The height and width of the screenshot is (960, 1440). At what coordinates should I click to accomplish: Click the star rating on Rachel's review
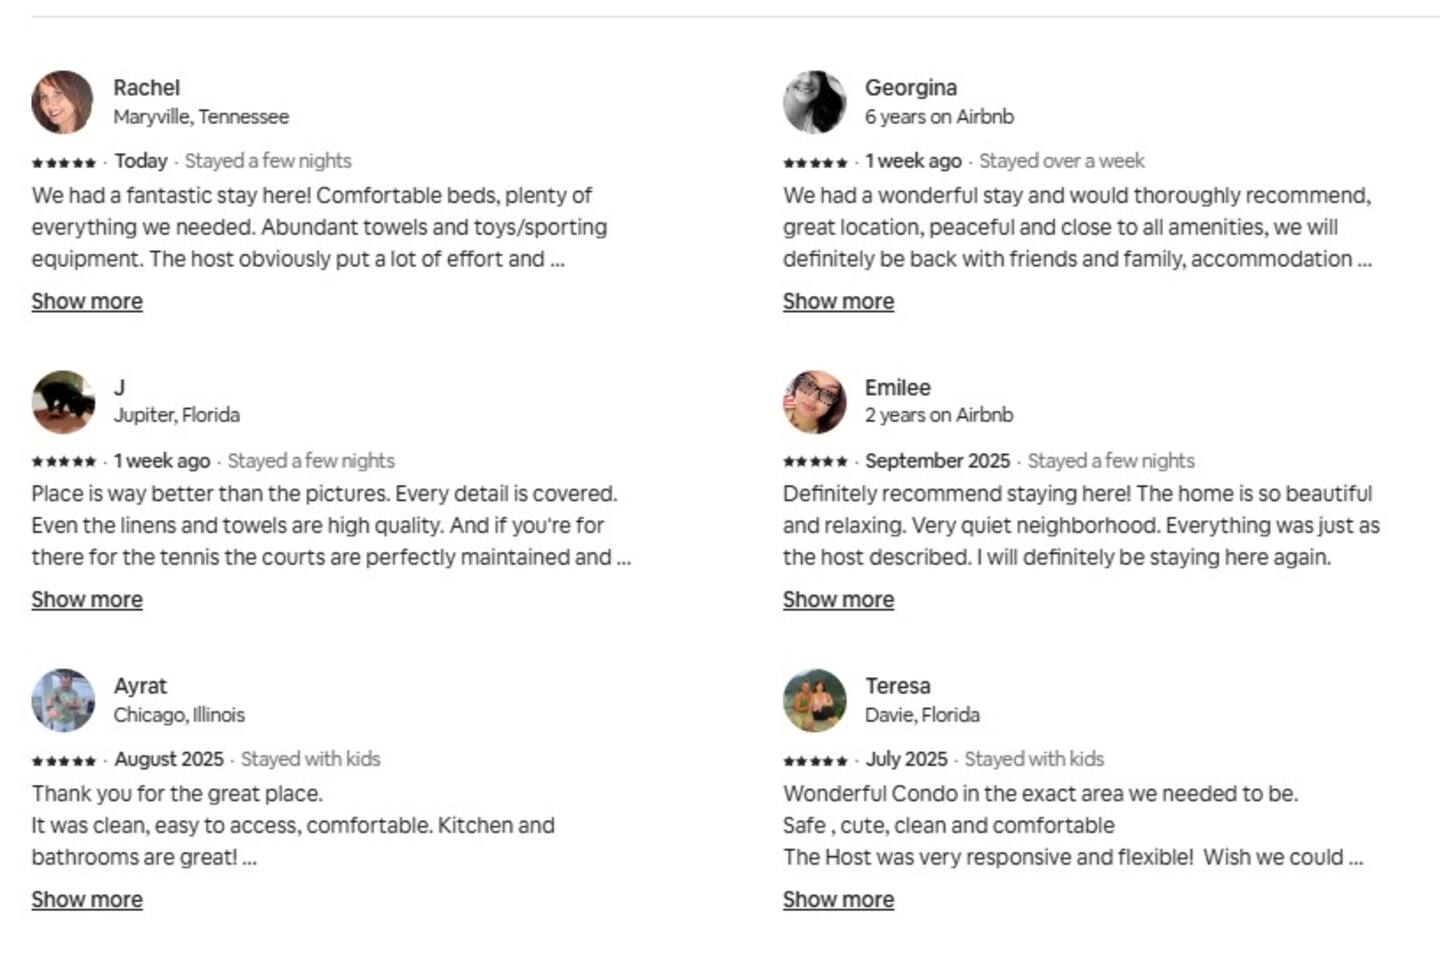pyautogui.click(x=63, y=162)
